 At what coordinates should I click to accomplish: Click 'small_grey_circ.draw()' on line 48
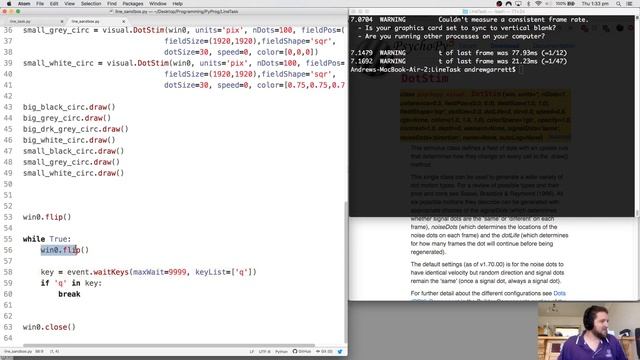[71, 162]
